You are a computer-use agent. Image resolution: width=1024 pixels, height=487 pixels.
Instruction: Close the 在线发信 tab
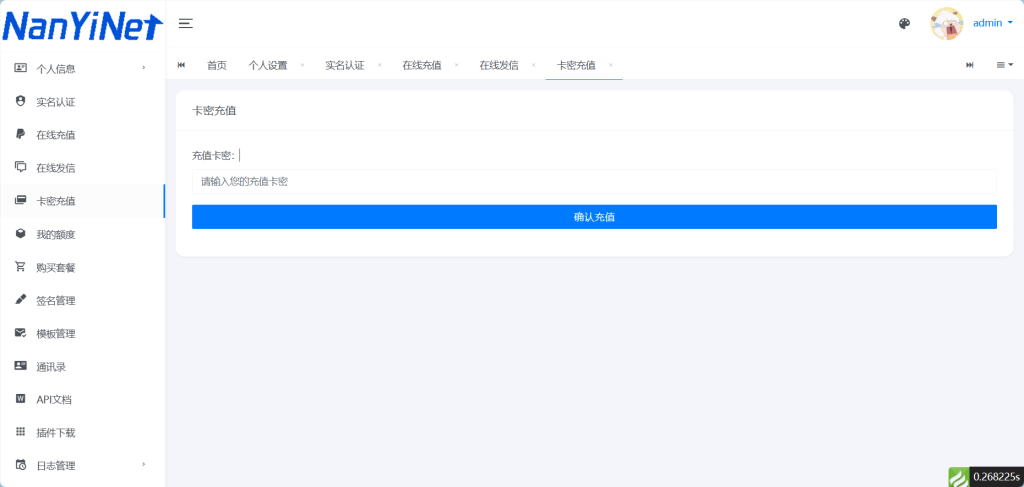click(534, 65)
